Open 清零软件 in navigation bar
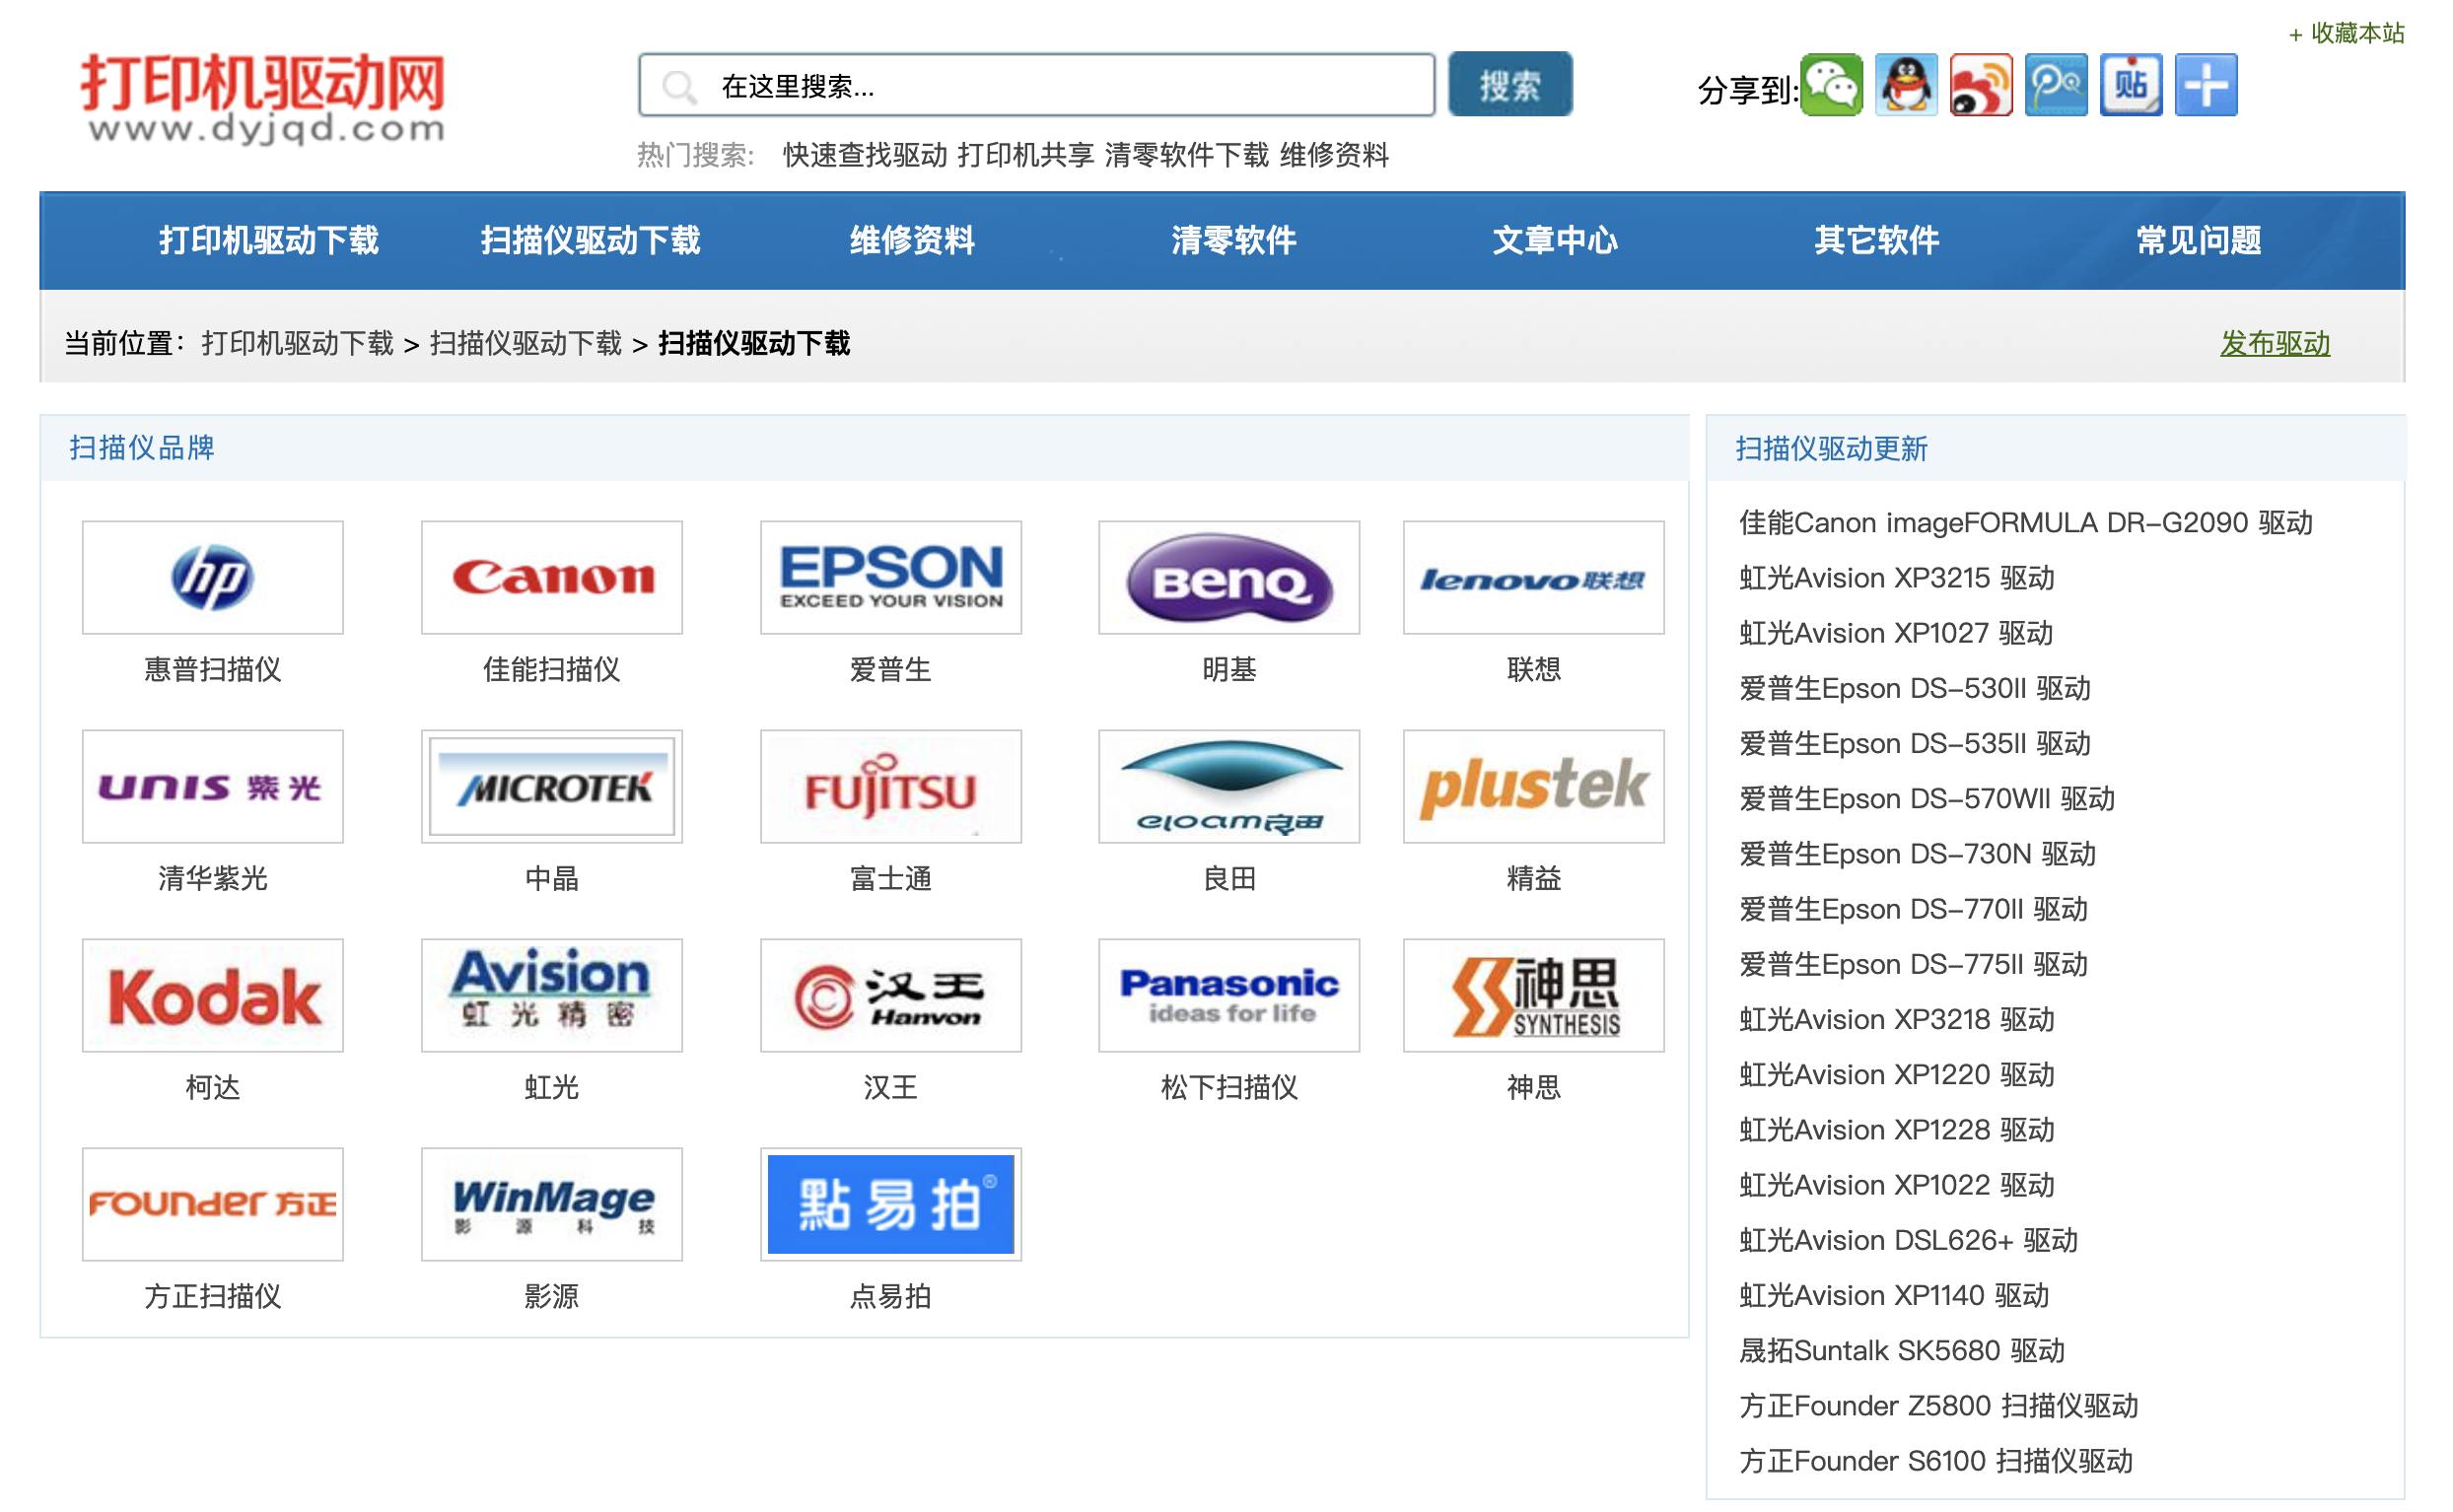2453x1512 pixels. click(1234, 240)
